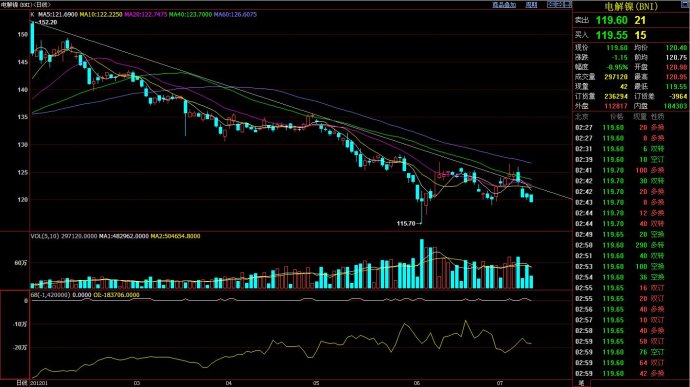Click the MA2:504654.8000 volume average label
The width and height of the screenshot is (690, 387).
point(176,236)
